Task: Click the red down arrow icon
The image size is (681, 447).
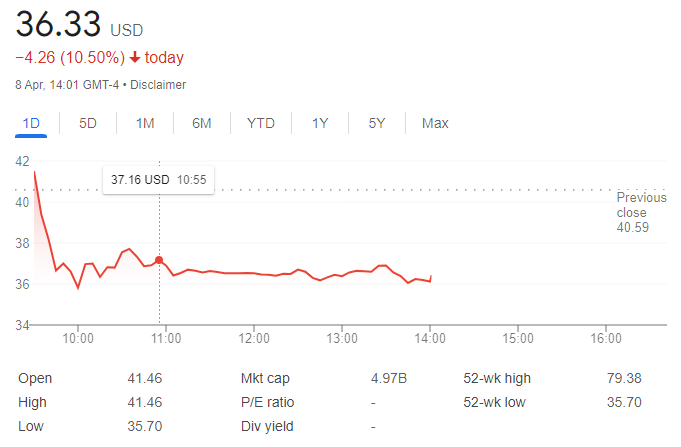Action: (x=135, y=57)
